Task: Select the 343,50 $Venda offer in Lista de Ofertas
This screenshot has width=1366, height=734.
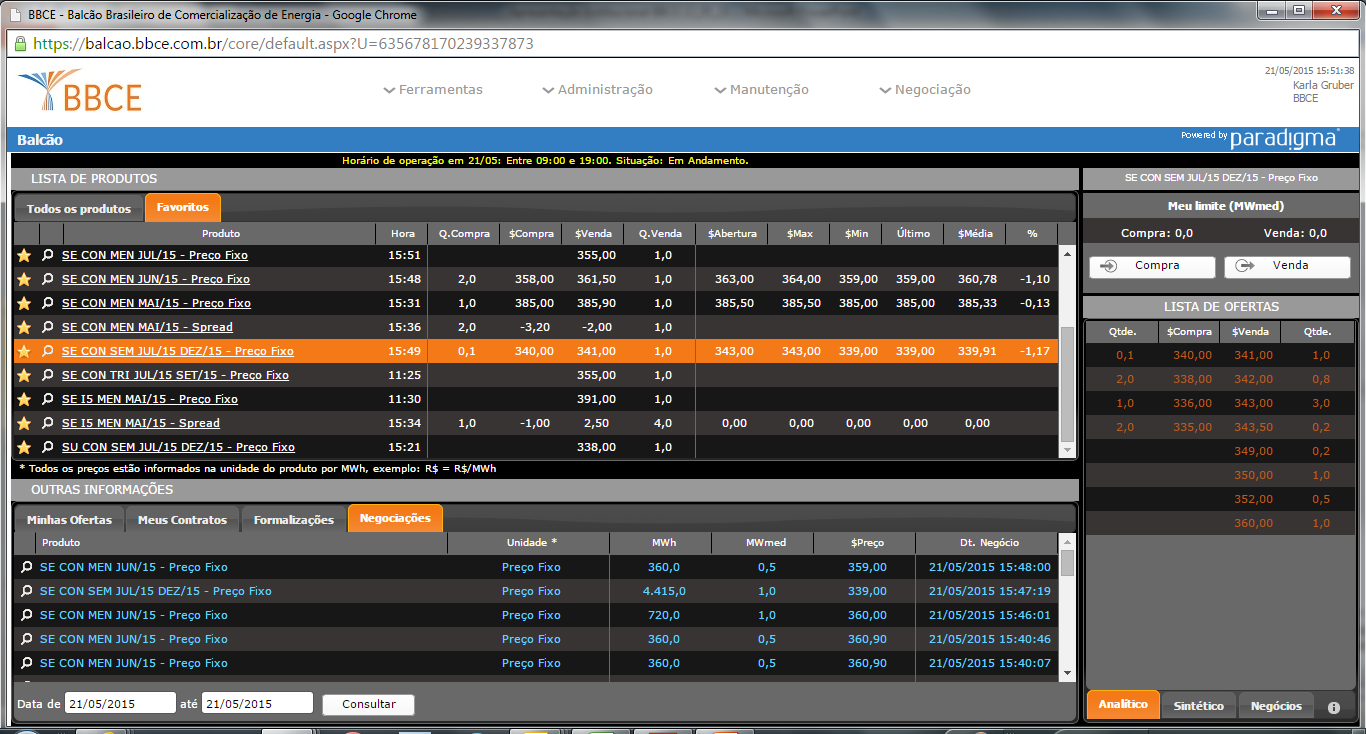Action: coord(1253,427)
